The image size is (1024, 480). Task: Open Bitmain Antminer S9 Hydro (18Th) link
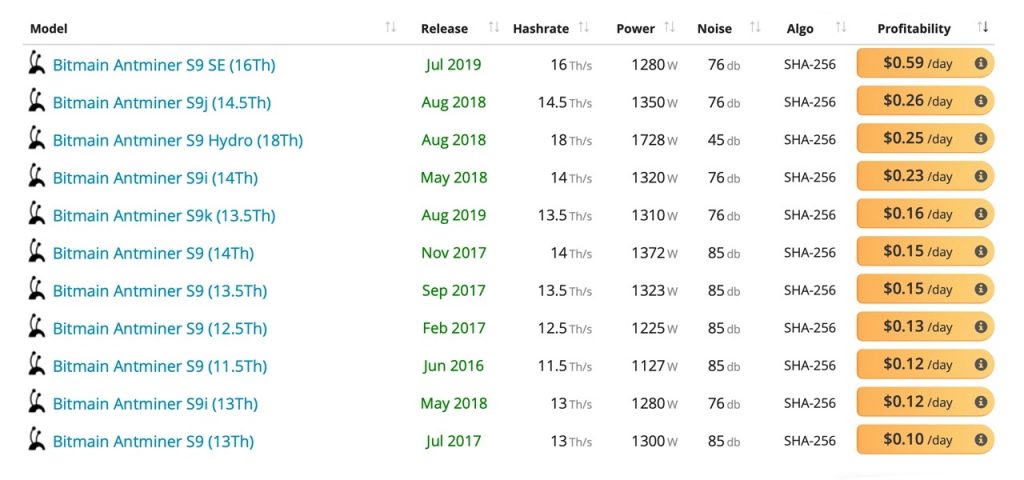(178, 140)
